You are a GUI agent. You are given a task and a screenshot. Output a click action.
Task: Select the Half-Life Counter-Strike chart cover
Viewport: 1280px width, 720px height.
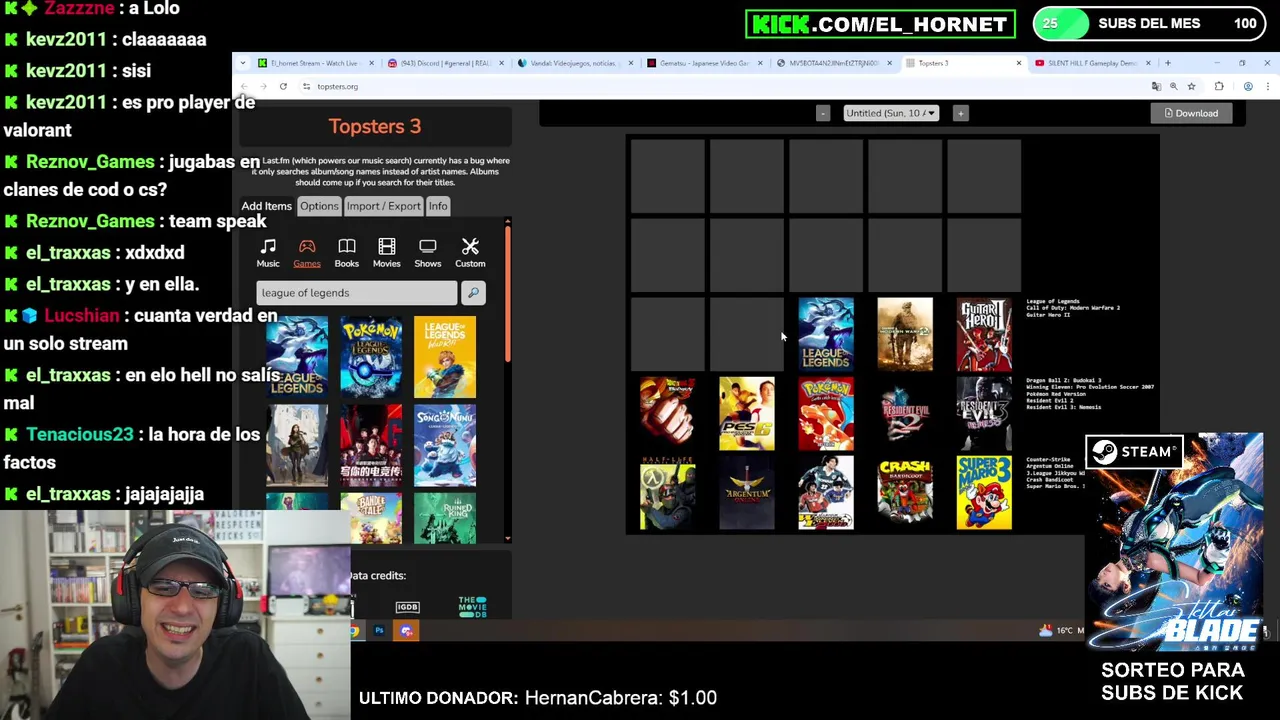[x=668, y=493]
